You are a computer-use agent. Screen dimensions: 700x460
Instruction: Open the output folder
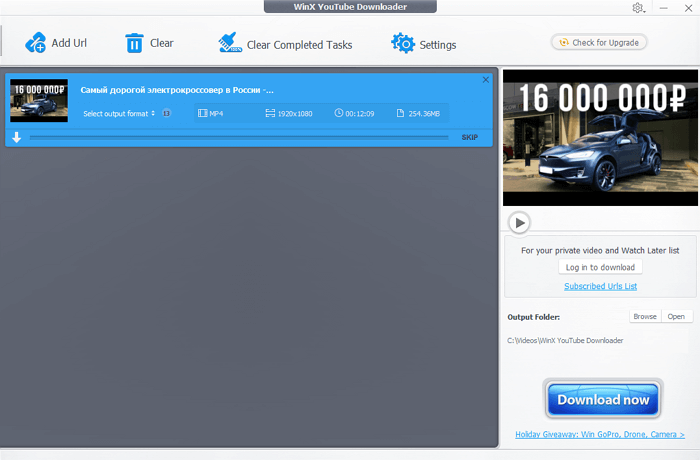point(677,316)
